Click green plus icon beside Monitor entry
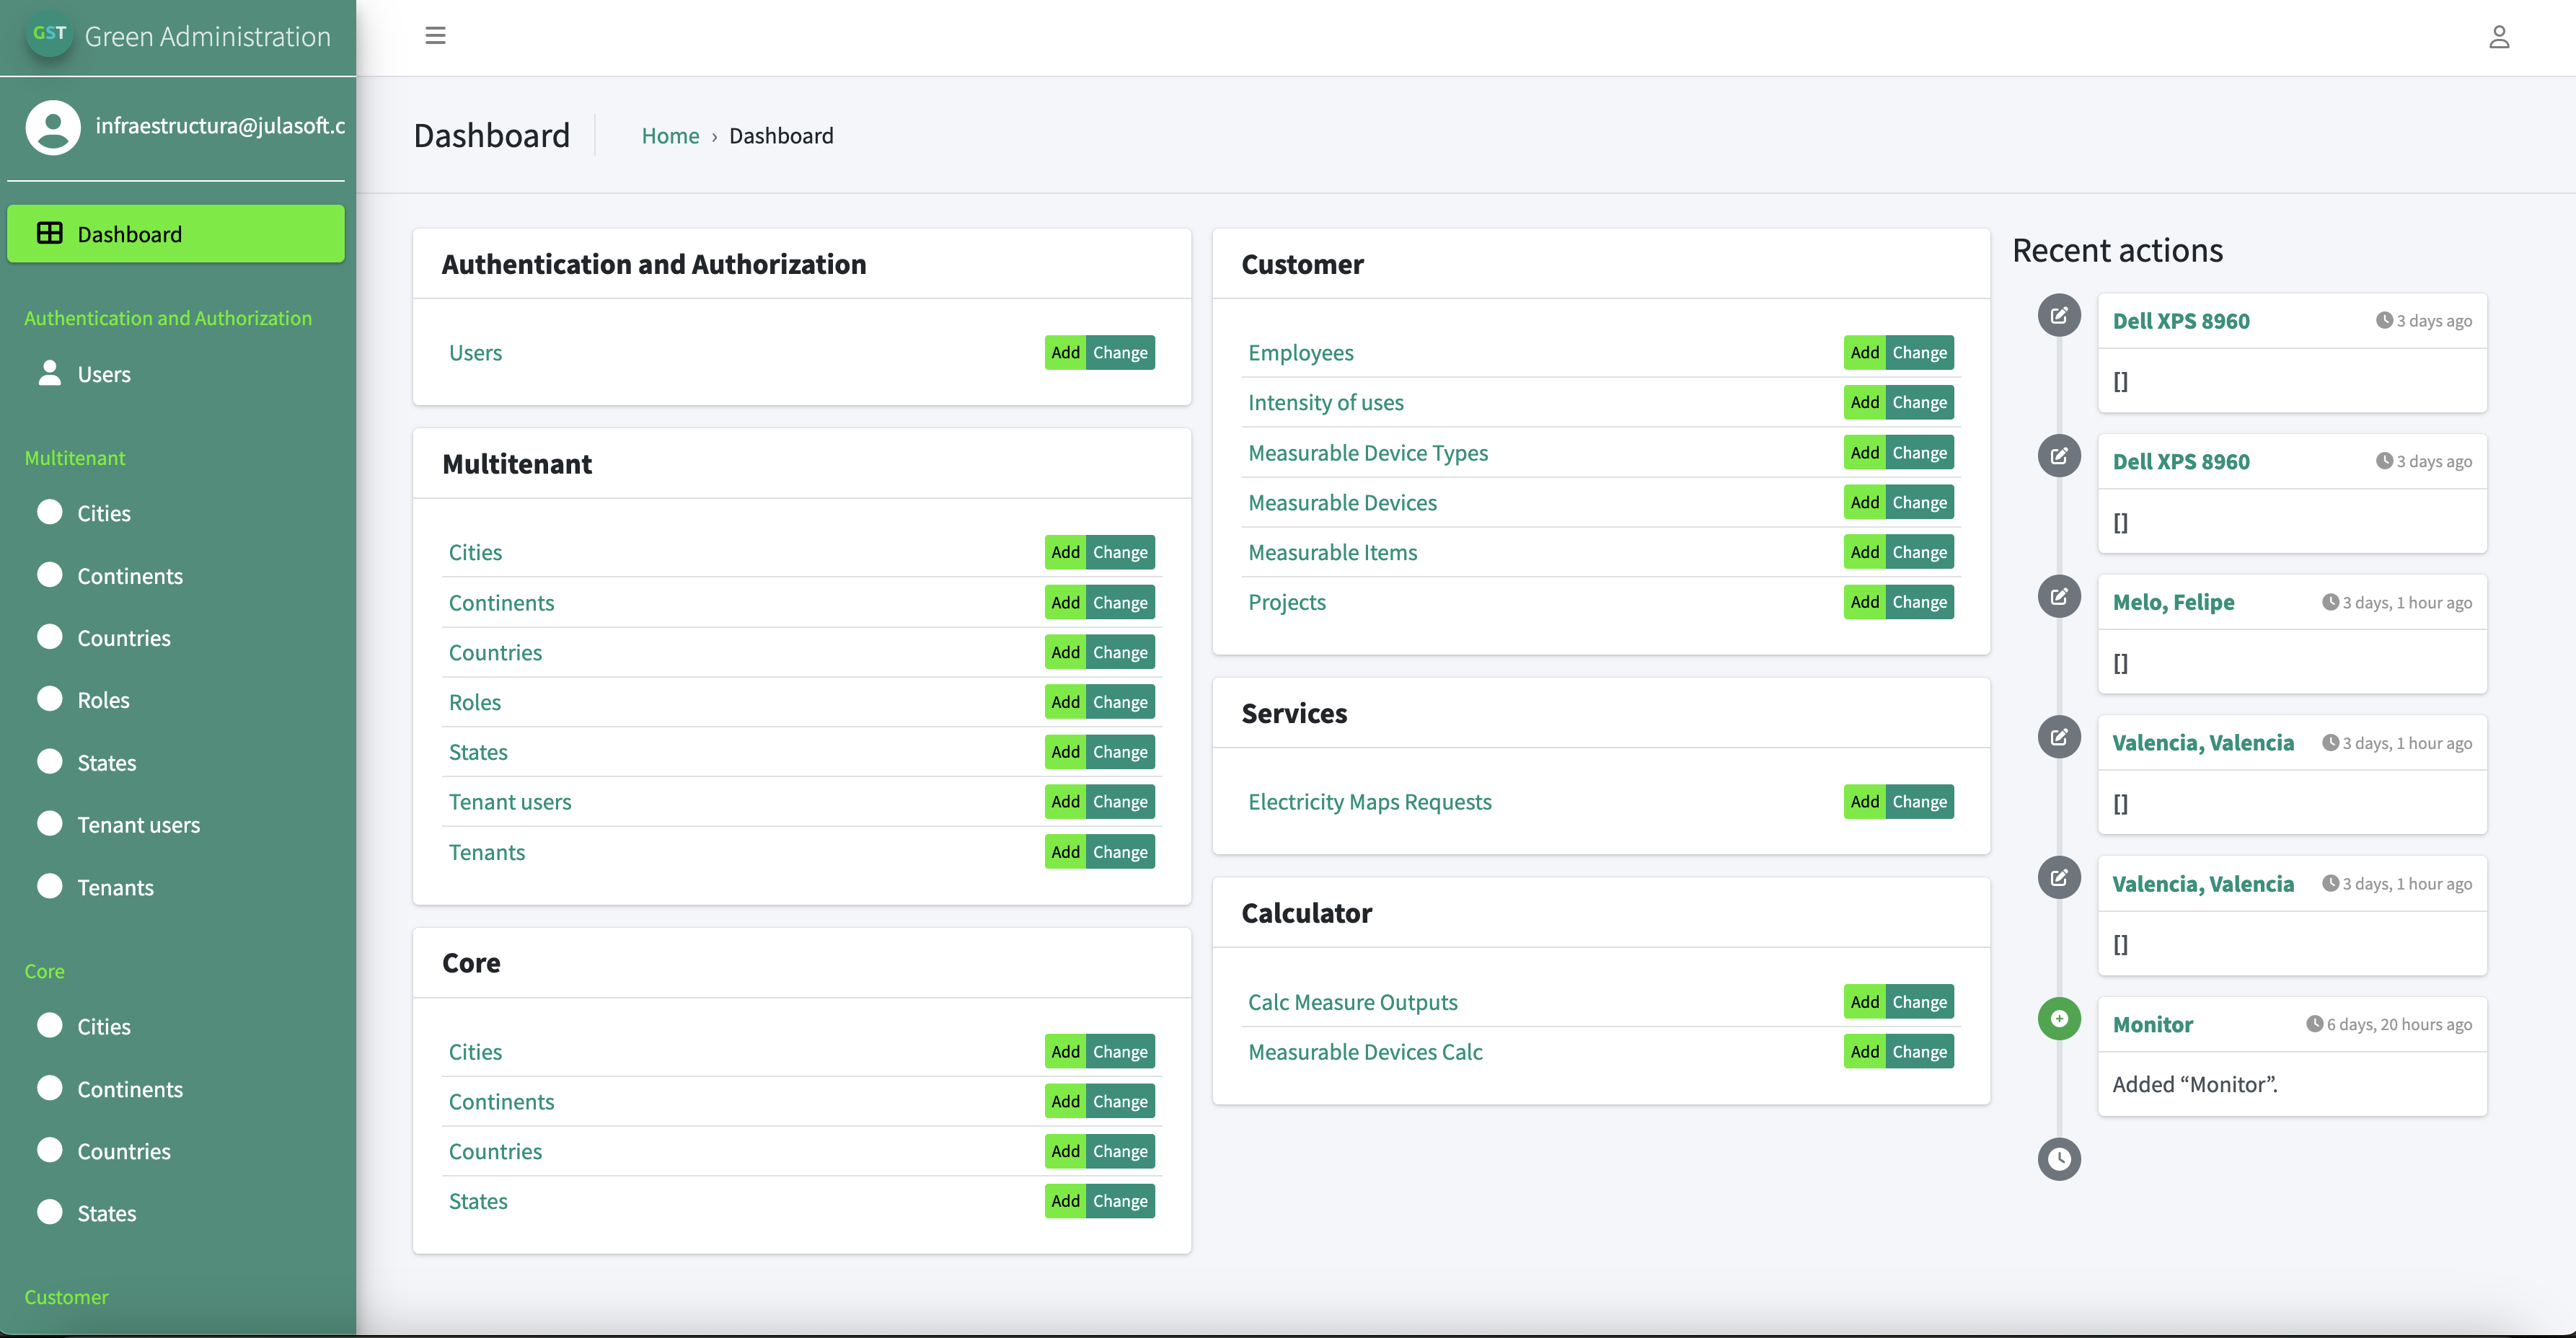Viewport: 2576px width, 1338px height. point(2058,1019)
